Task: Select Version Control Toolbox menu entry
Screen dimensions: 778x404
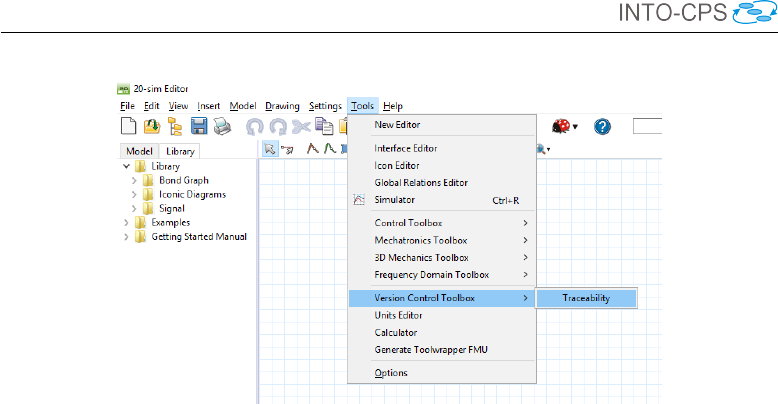Action: point(442,298)
